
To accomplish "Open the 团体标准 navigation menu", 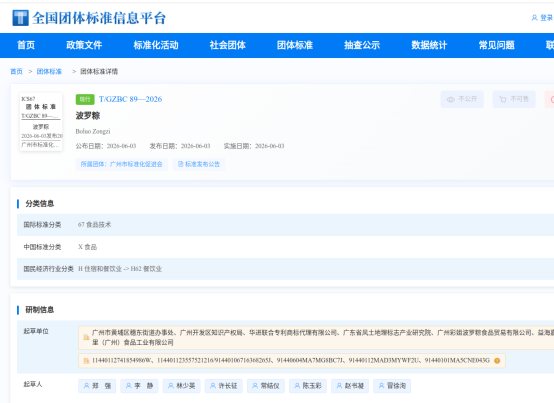I will pos(295,45).
